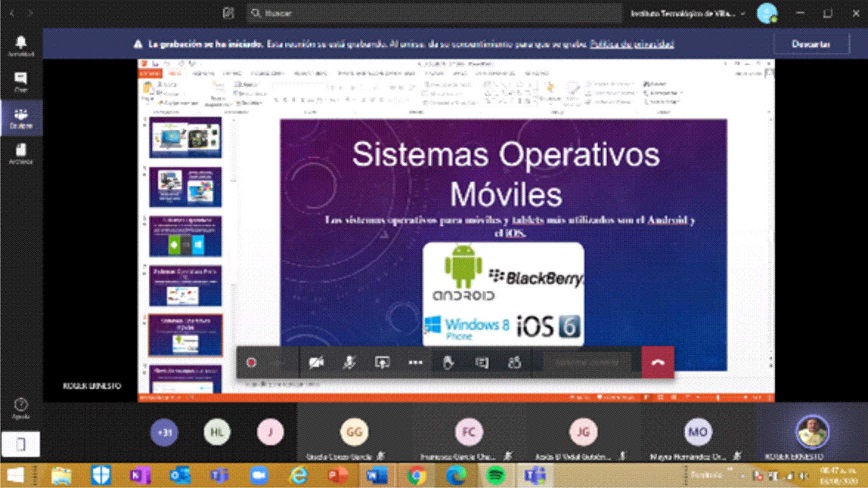This screenshot has width=868, height=488.
Task: Click the FC participant tile
Action: point(469,433)
